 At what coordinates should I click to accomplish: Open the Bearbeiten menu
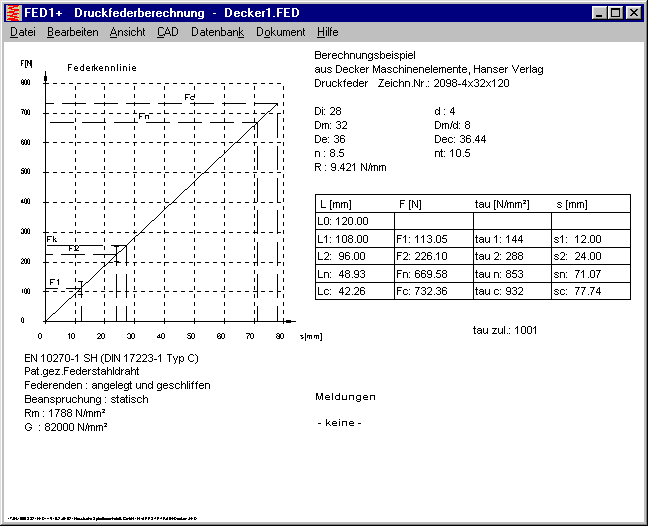coord(72,32)
